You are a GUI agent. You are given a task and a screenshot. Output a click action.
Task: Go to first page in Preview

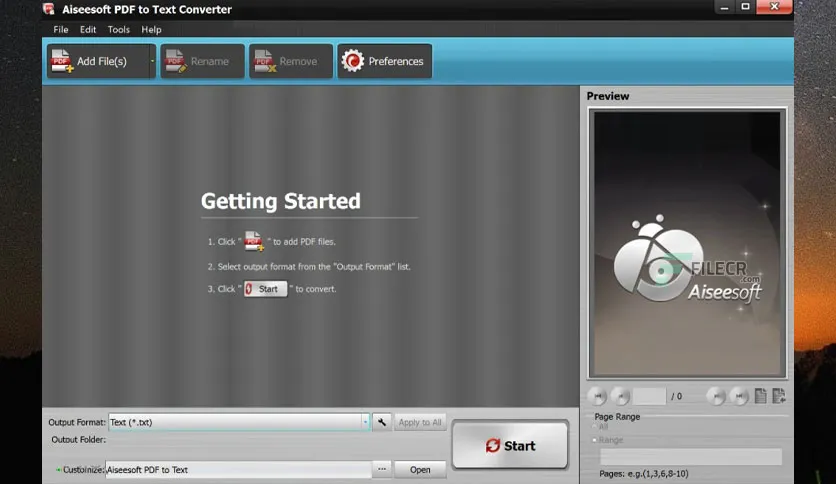(598, 396)
